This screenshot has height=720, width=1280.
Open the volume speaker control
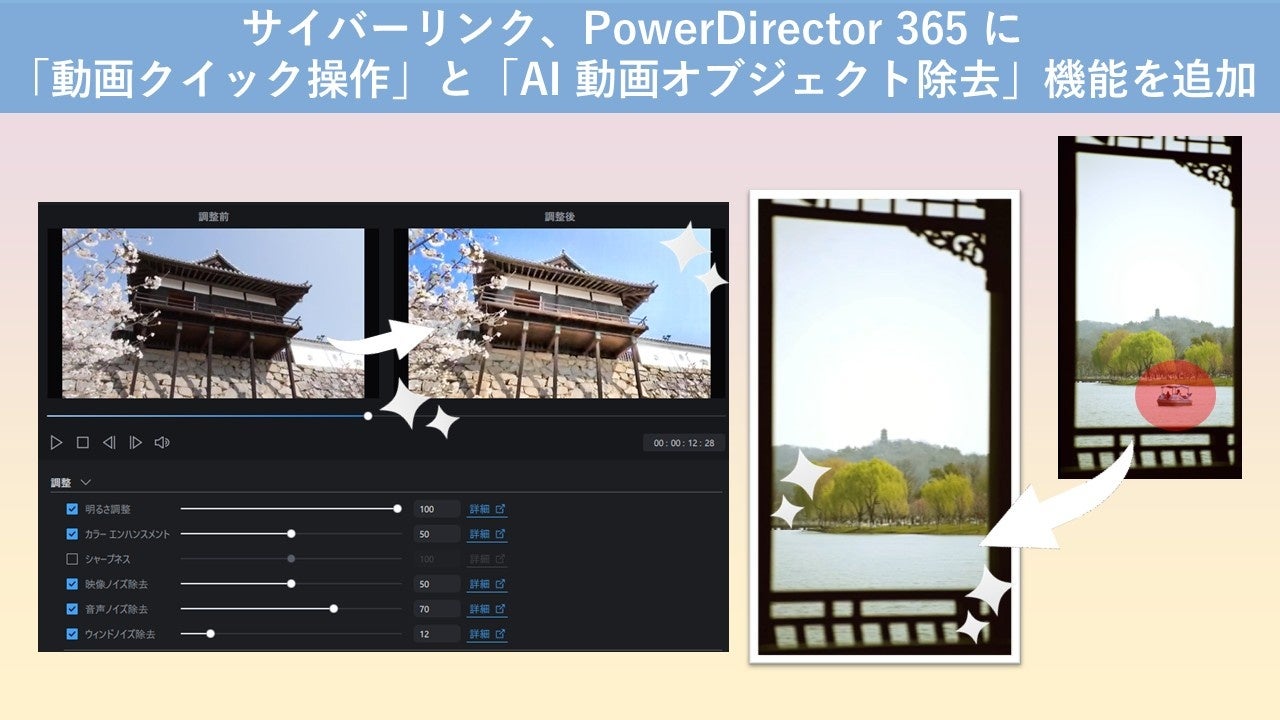[162, 442]
